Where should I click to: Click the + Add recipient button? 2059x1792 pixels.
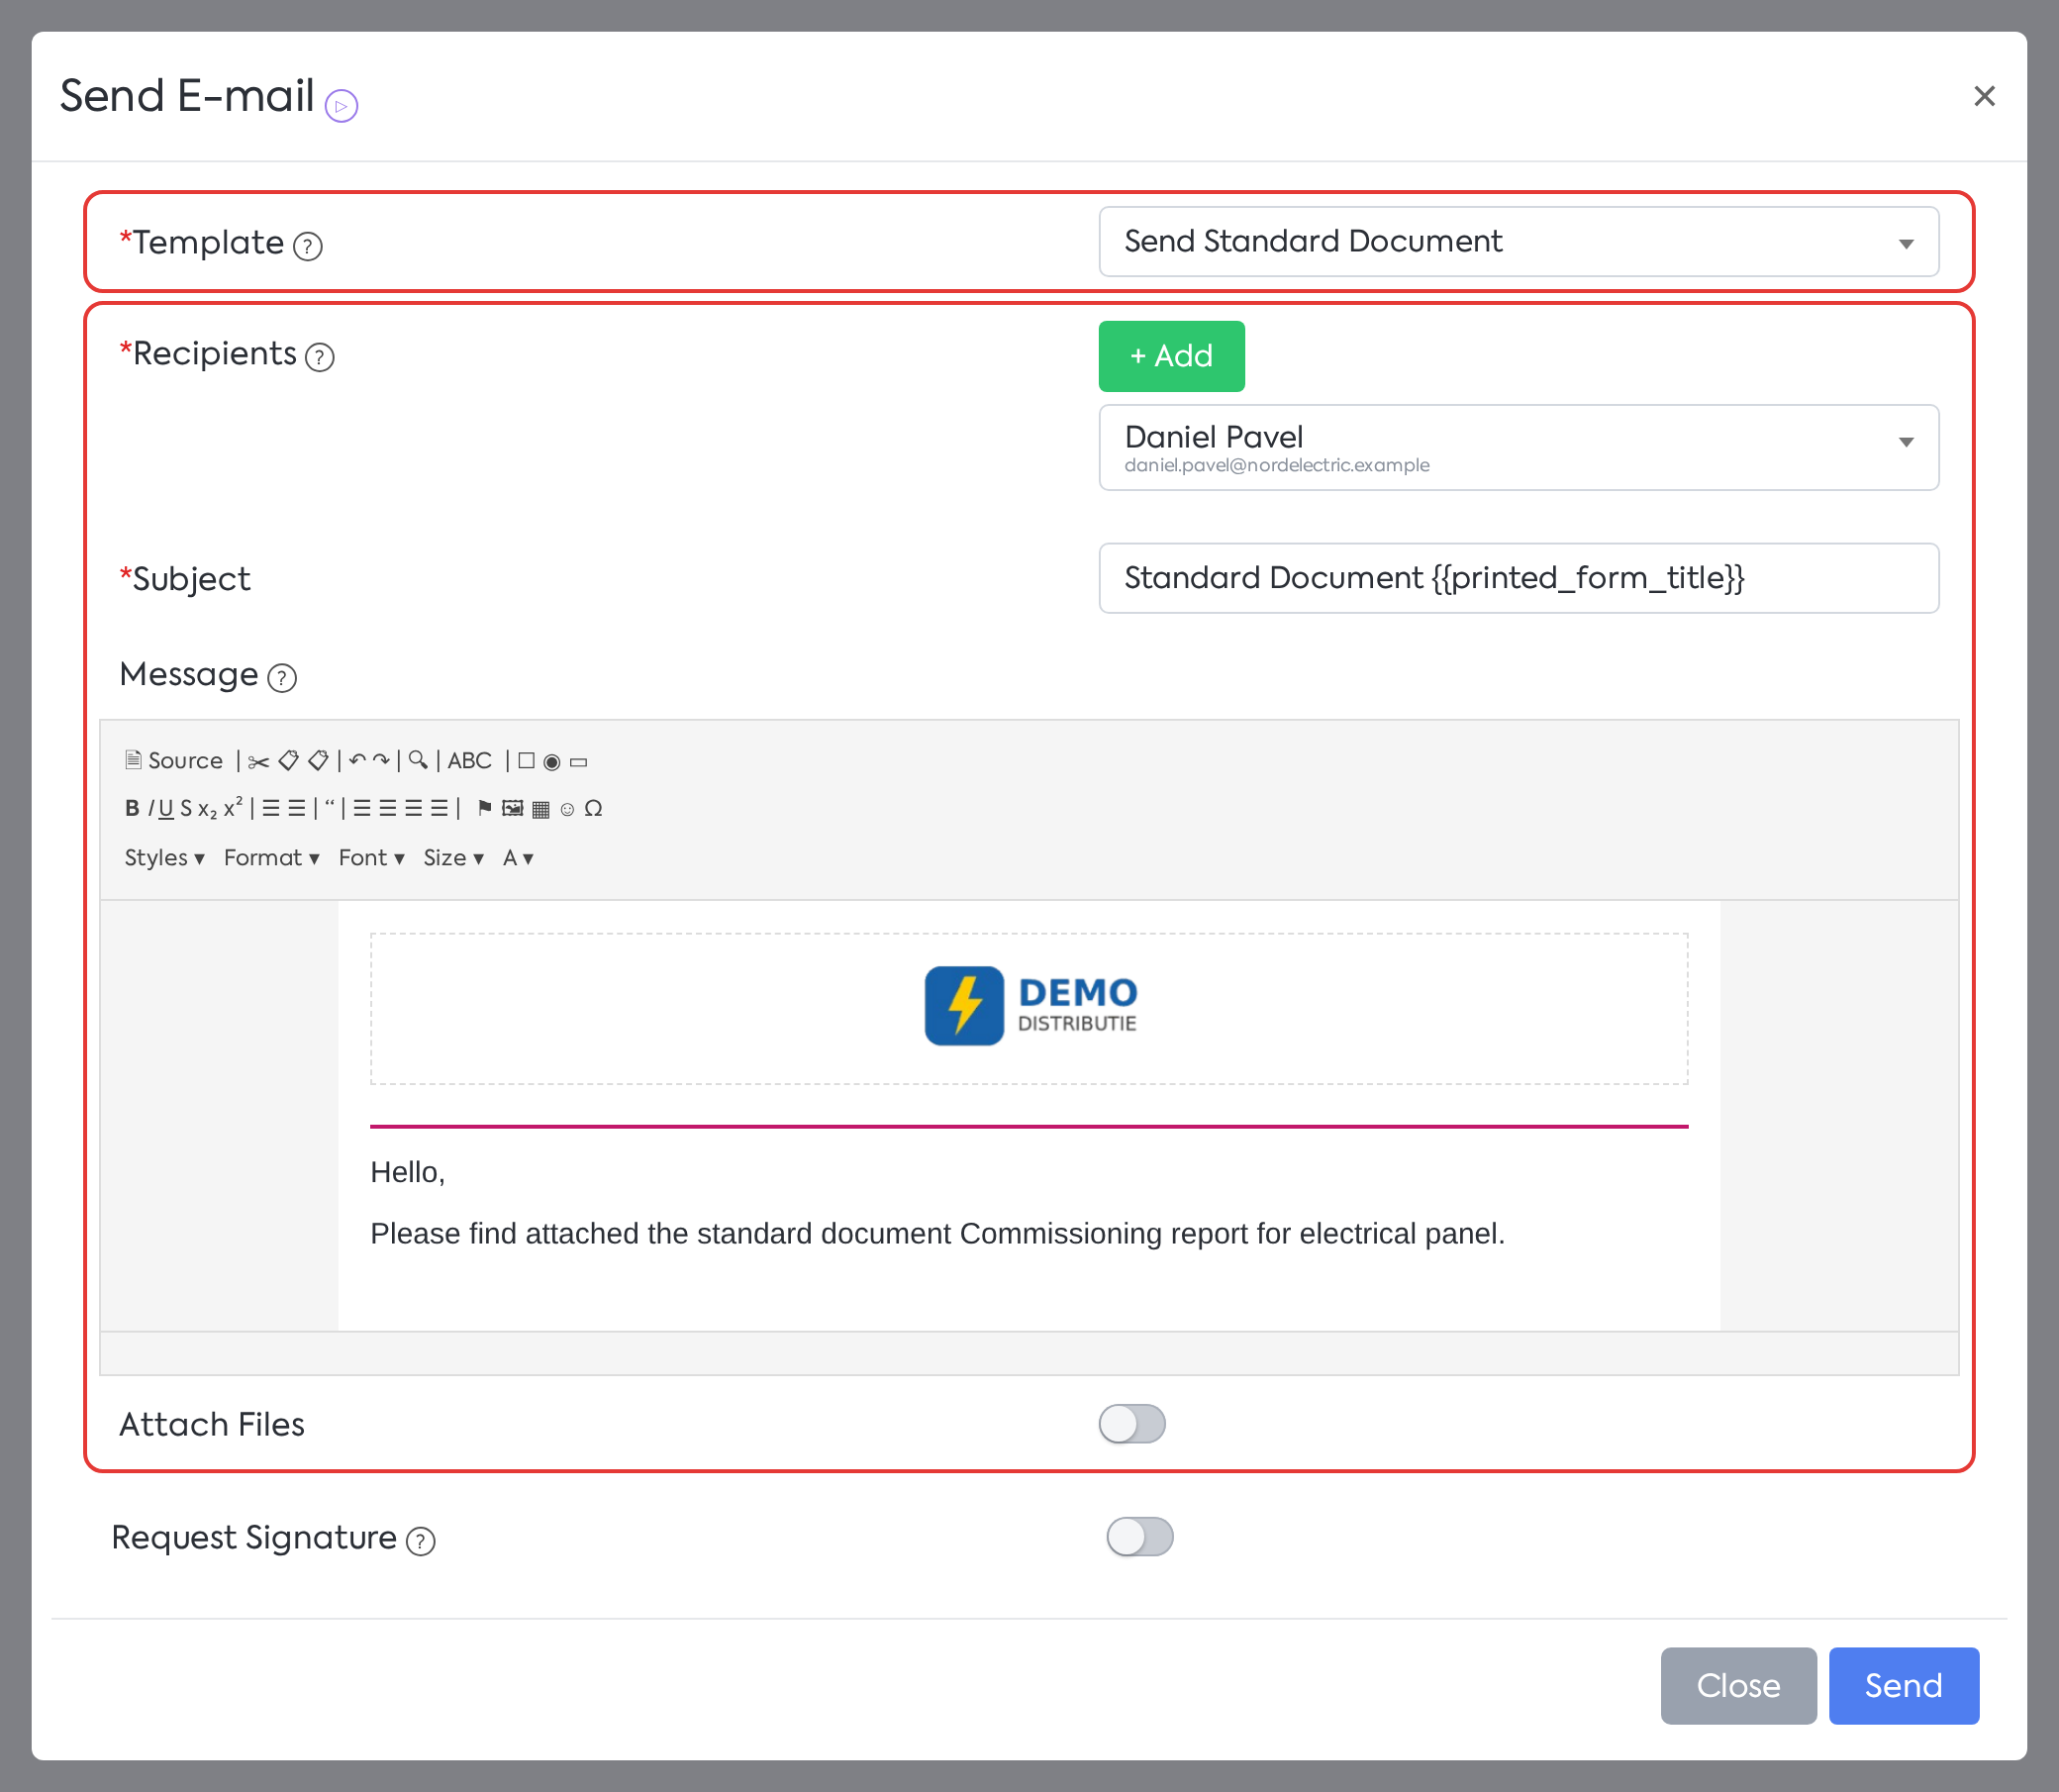(1171, 356)
